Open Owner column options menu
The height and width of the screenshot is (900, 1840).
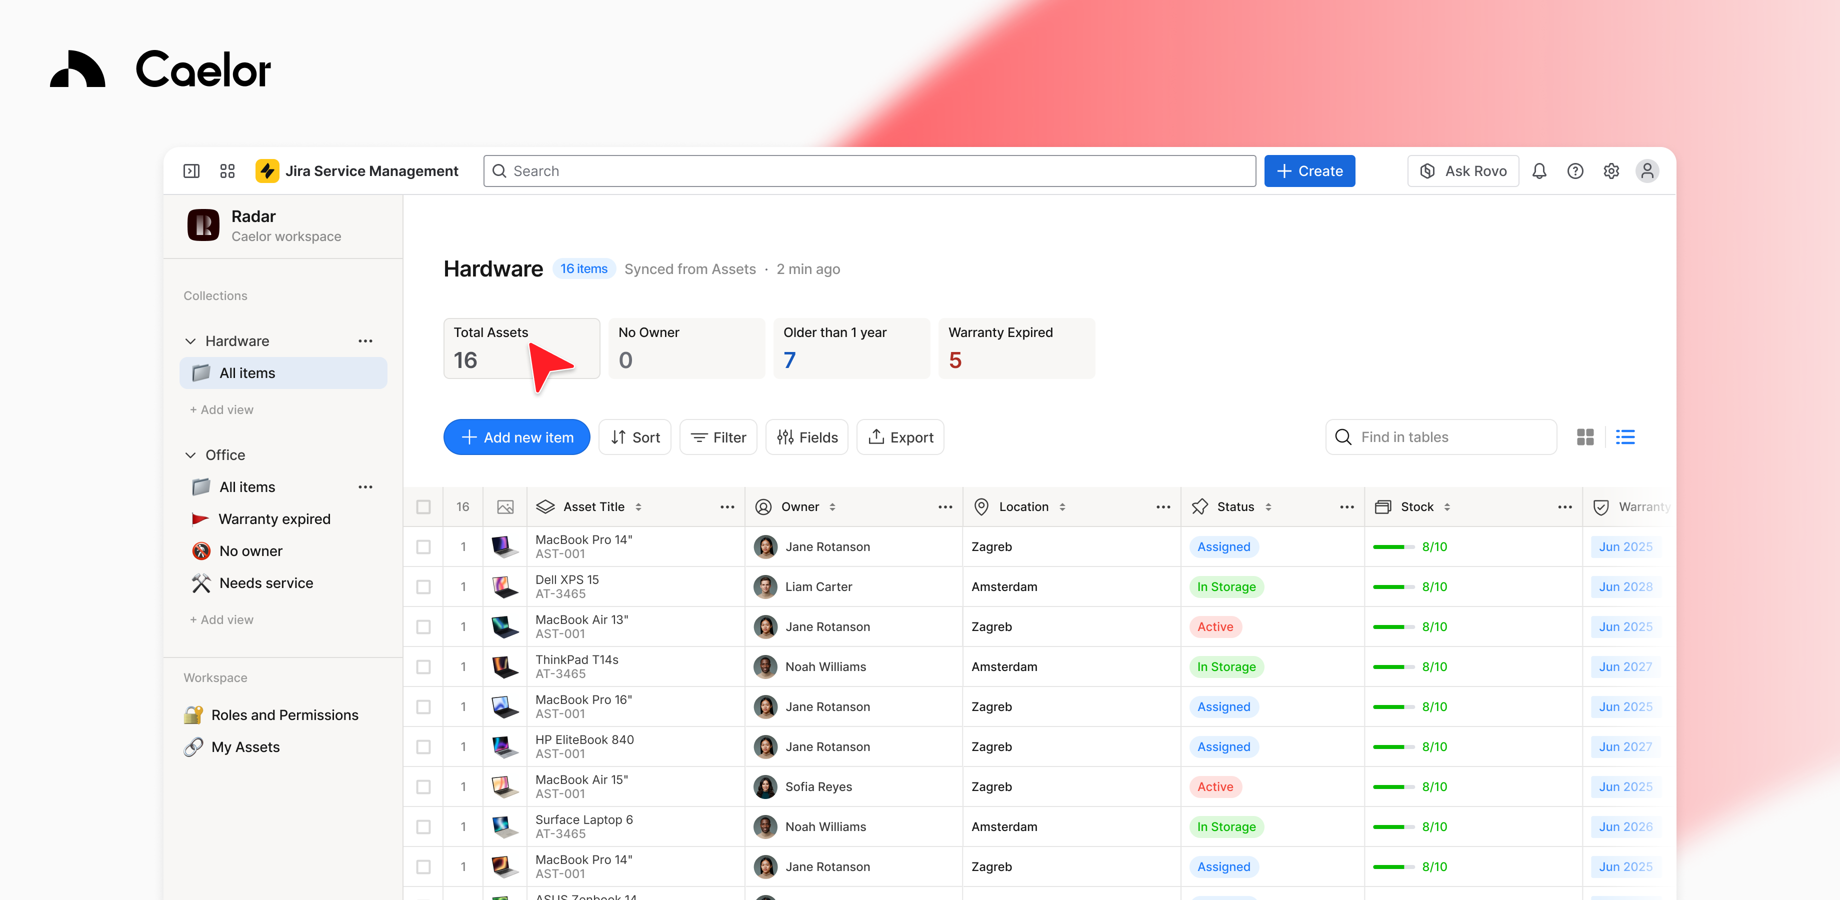tap(945, 507)
